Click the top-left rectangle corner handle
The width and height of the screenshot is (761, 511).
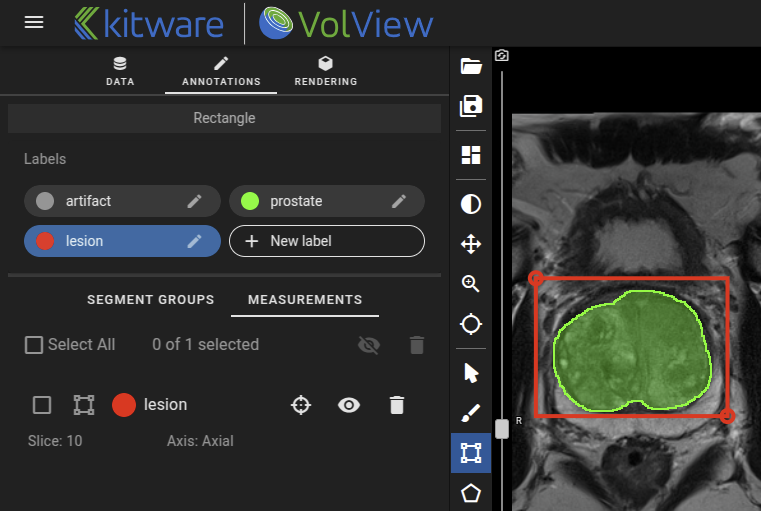coord(536,278)
